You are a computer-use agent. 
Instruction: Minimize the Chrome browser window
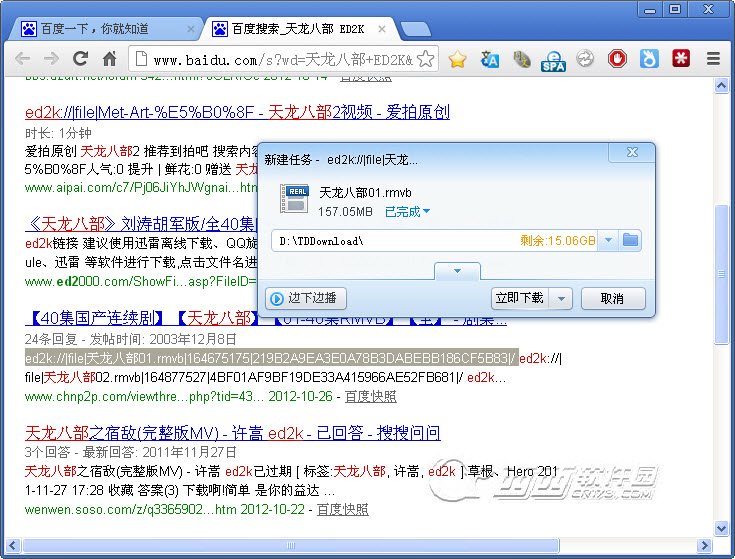tap(650, 9)
